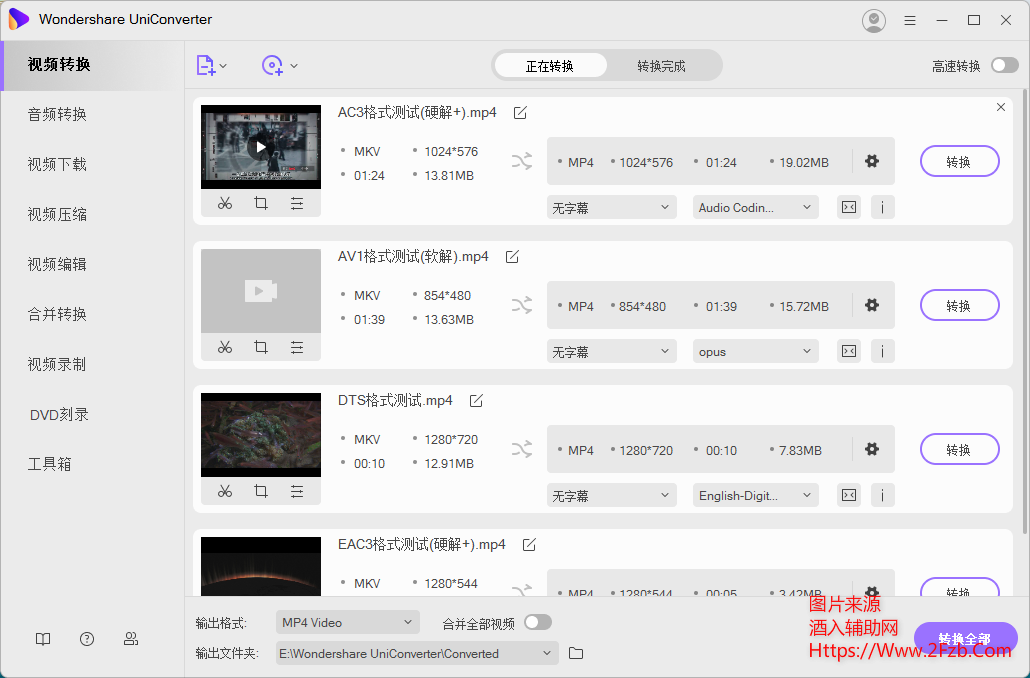The width and height of the screenshot is (1030, 678).
Task: Open 视频压缩 in sidebar
Action: pos(57,214)
